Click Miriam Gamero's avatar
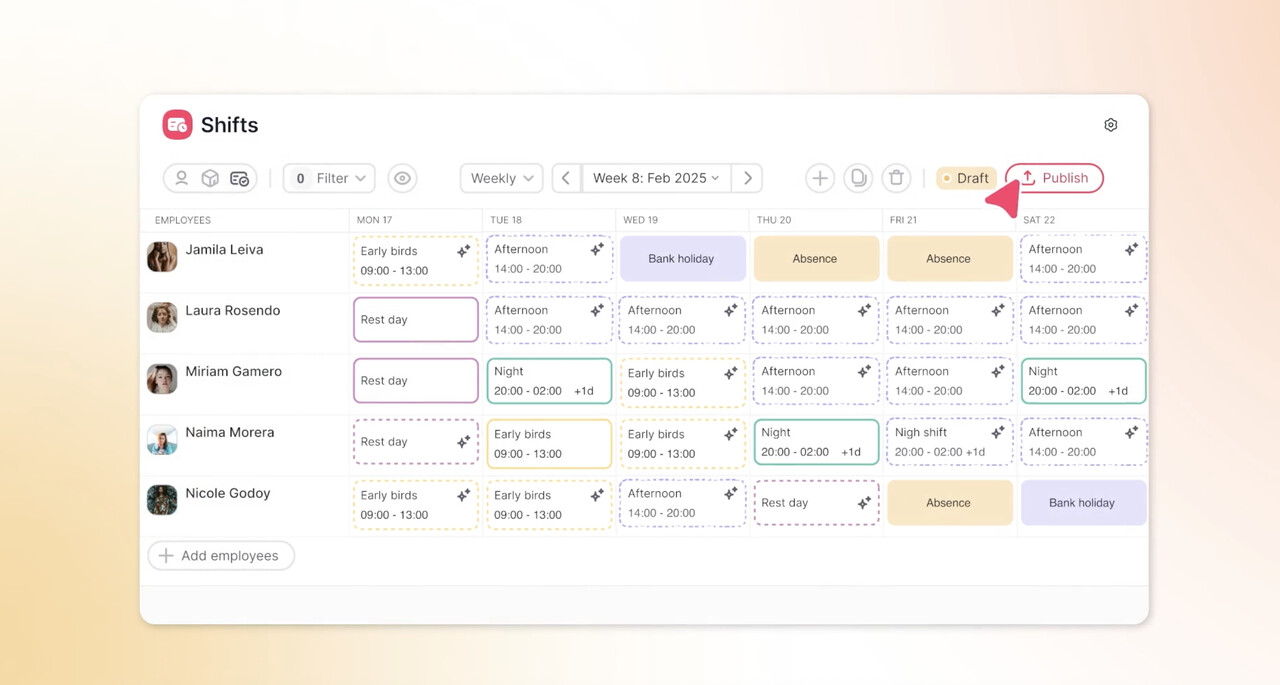1280x685 pixels. [x=162, y=378]
